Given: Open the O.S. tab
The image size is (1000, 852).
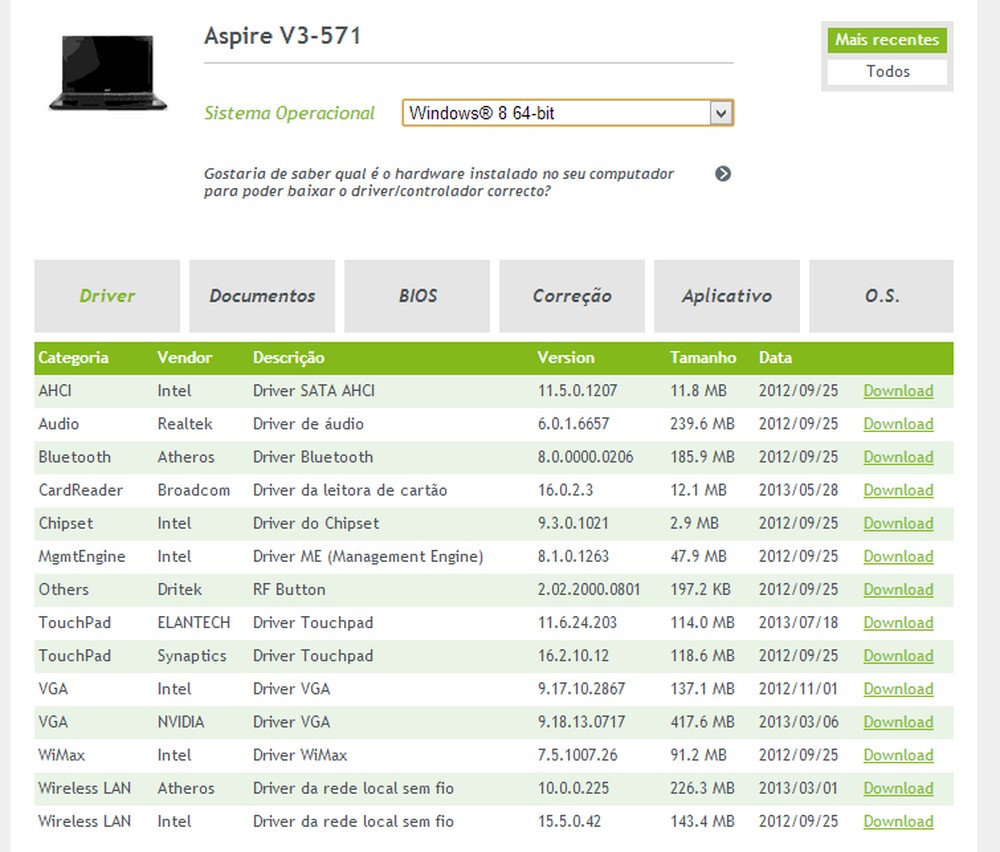Looking at the screenshot, I should (881, 296).
